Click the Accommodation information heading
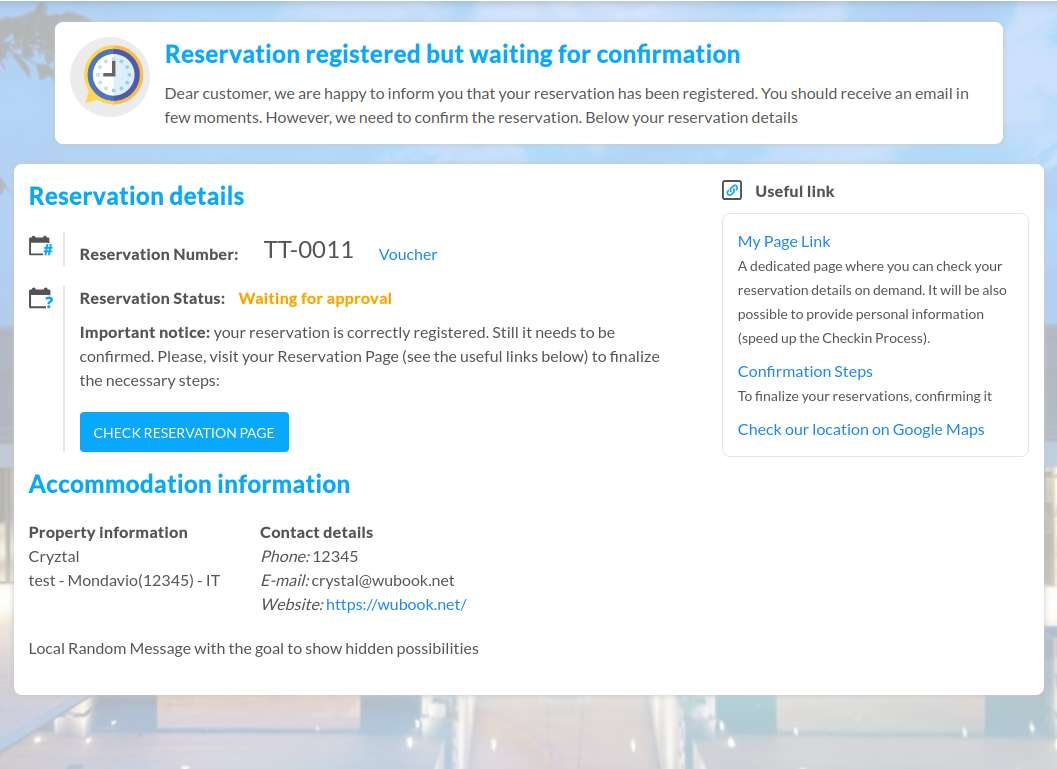The height and width of the screenshot is (769, 1057). [x=189, y=484]
